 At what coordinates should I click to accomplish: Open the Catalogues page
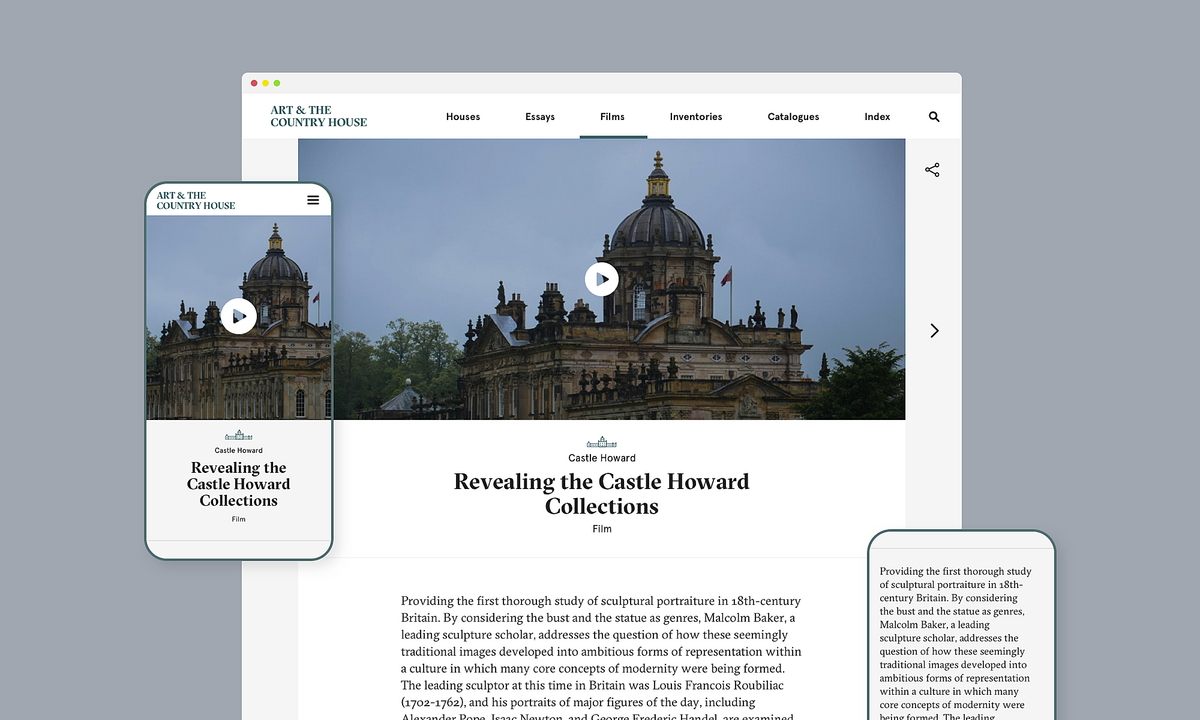point(793,117)
